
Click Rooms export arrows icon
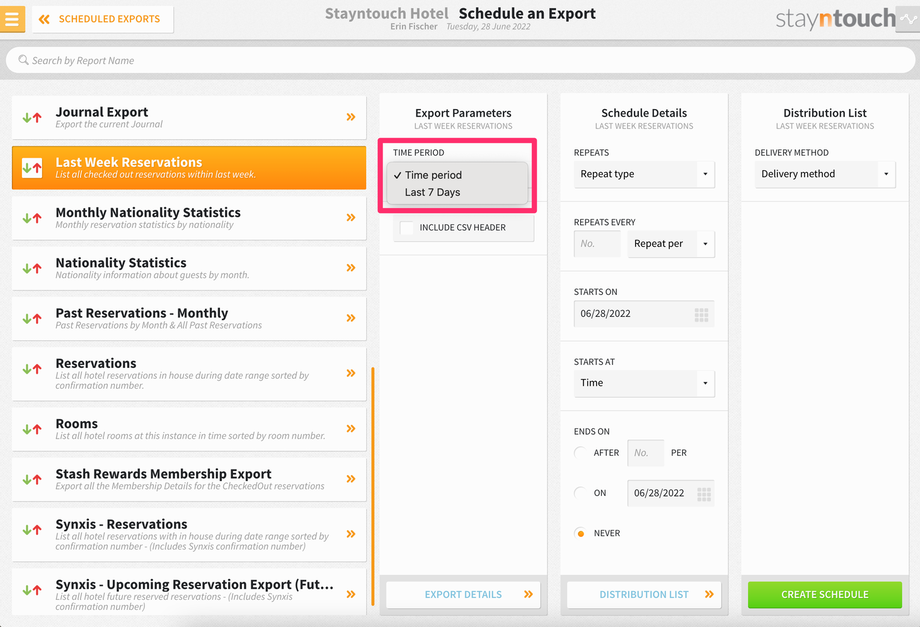point(32,429)
